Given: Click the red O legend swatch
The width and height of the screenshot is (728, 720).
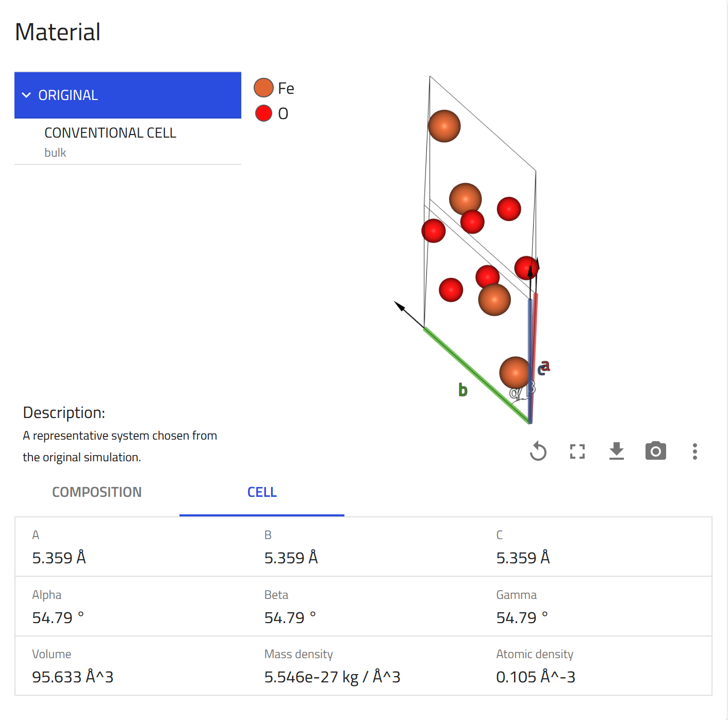Looking at the screenshot, I should (x=264, y=113).
